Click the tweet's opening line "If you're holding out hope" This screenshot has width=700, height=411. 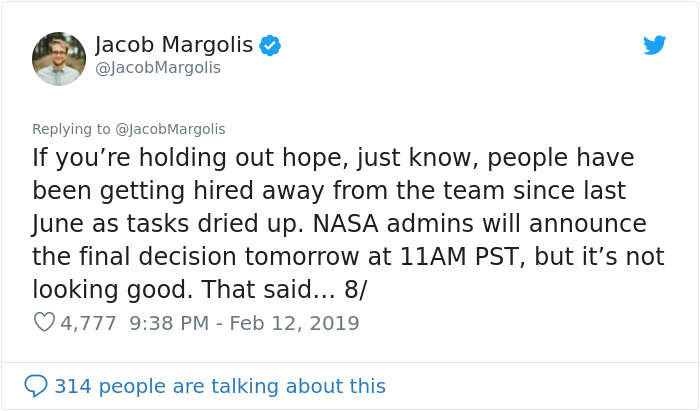[161, 158]
